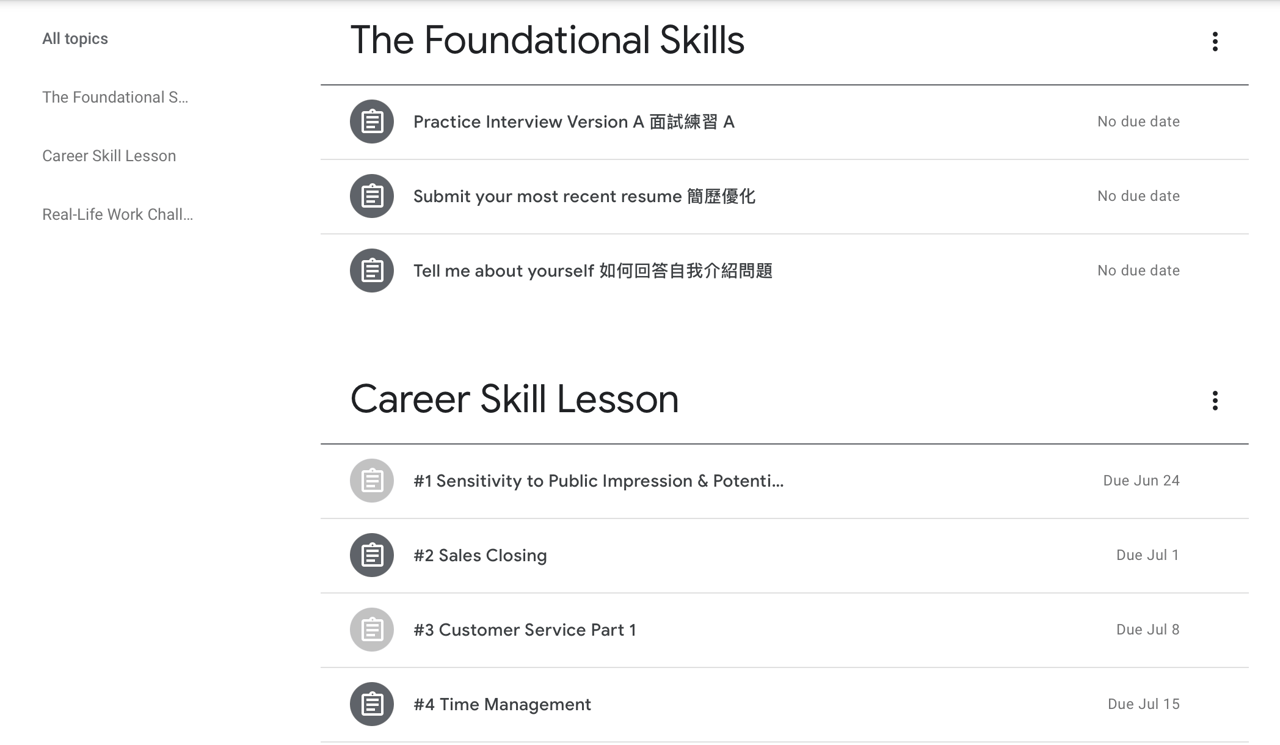
Task: Click the clipboard icon beside Submit your resume
Action: (371, 196)
